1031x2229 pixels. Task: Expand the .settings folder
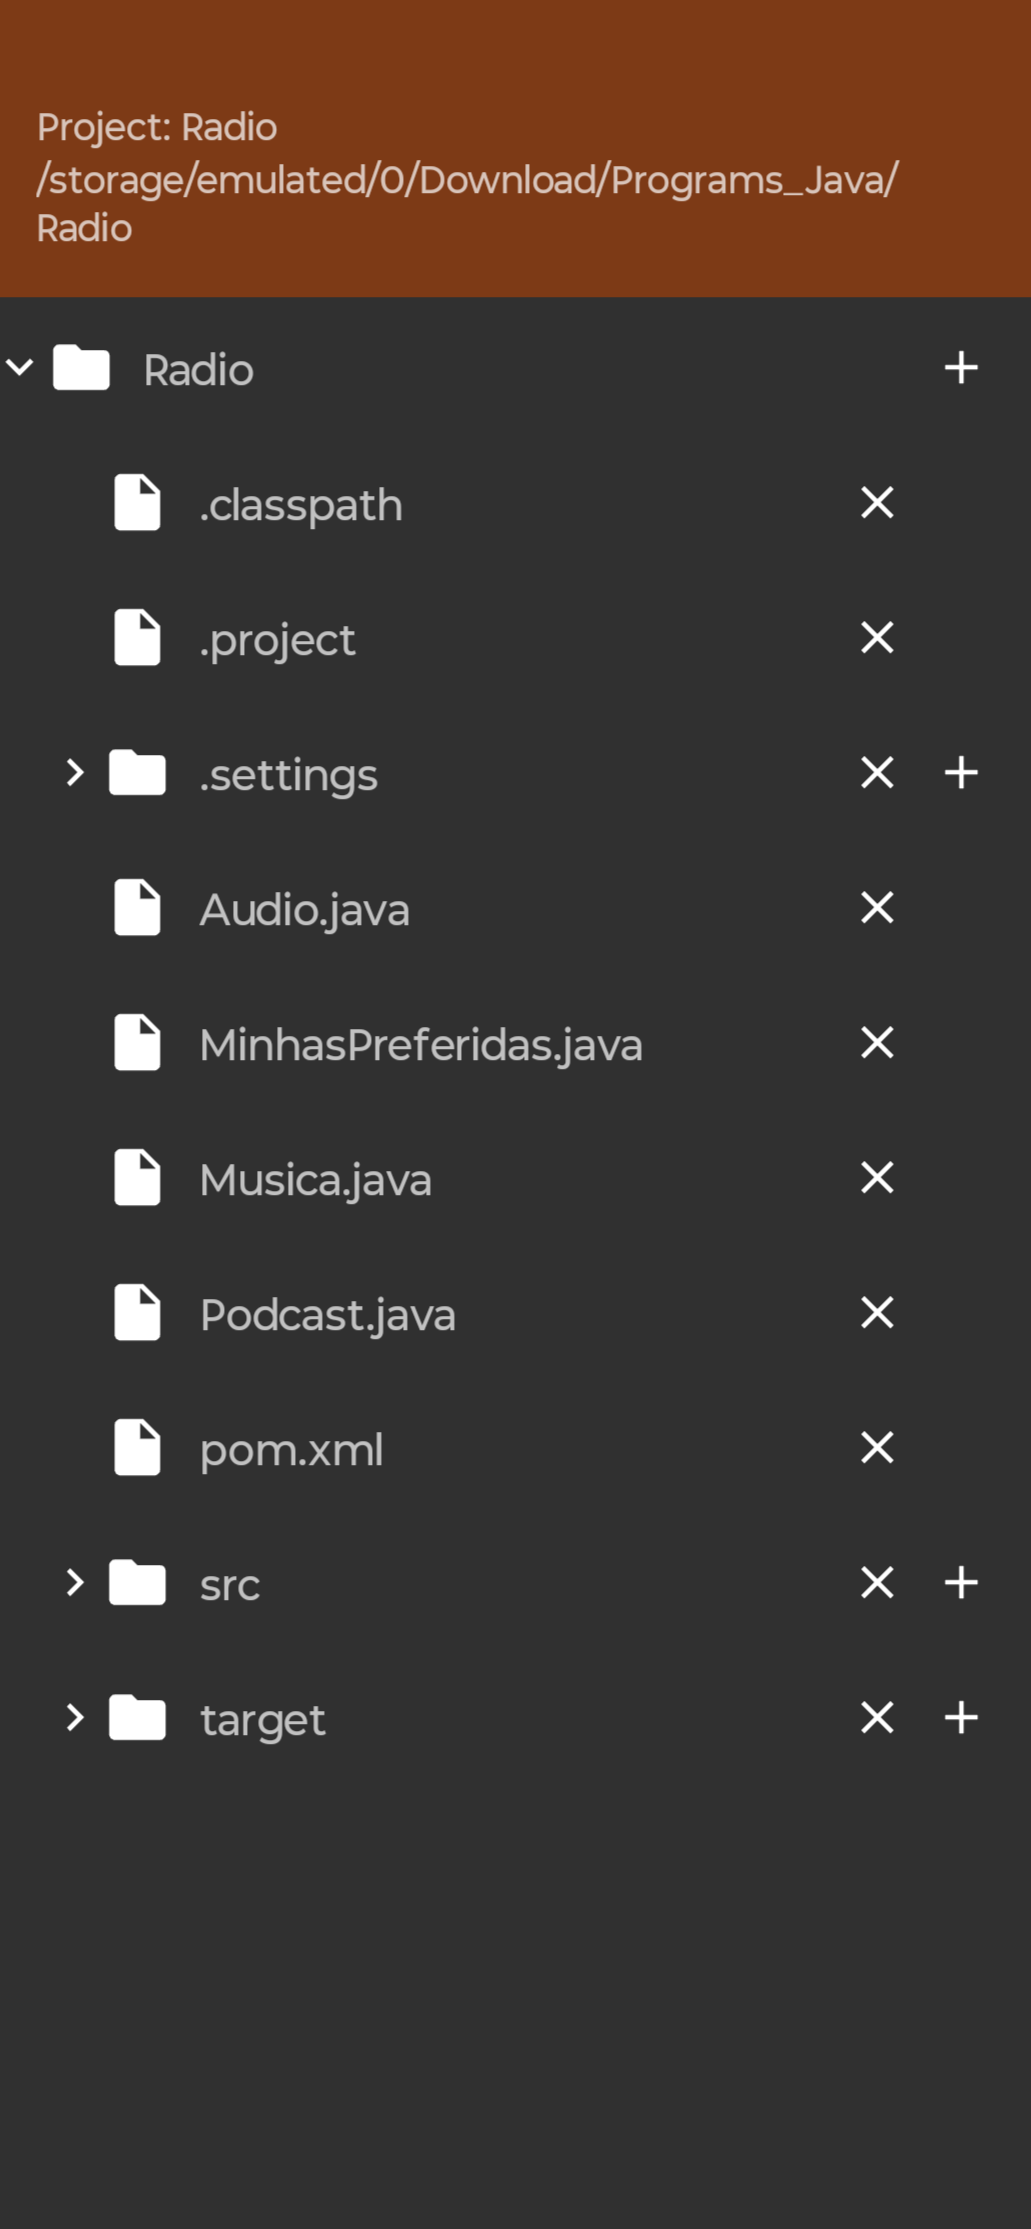(x=75, y=773)
